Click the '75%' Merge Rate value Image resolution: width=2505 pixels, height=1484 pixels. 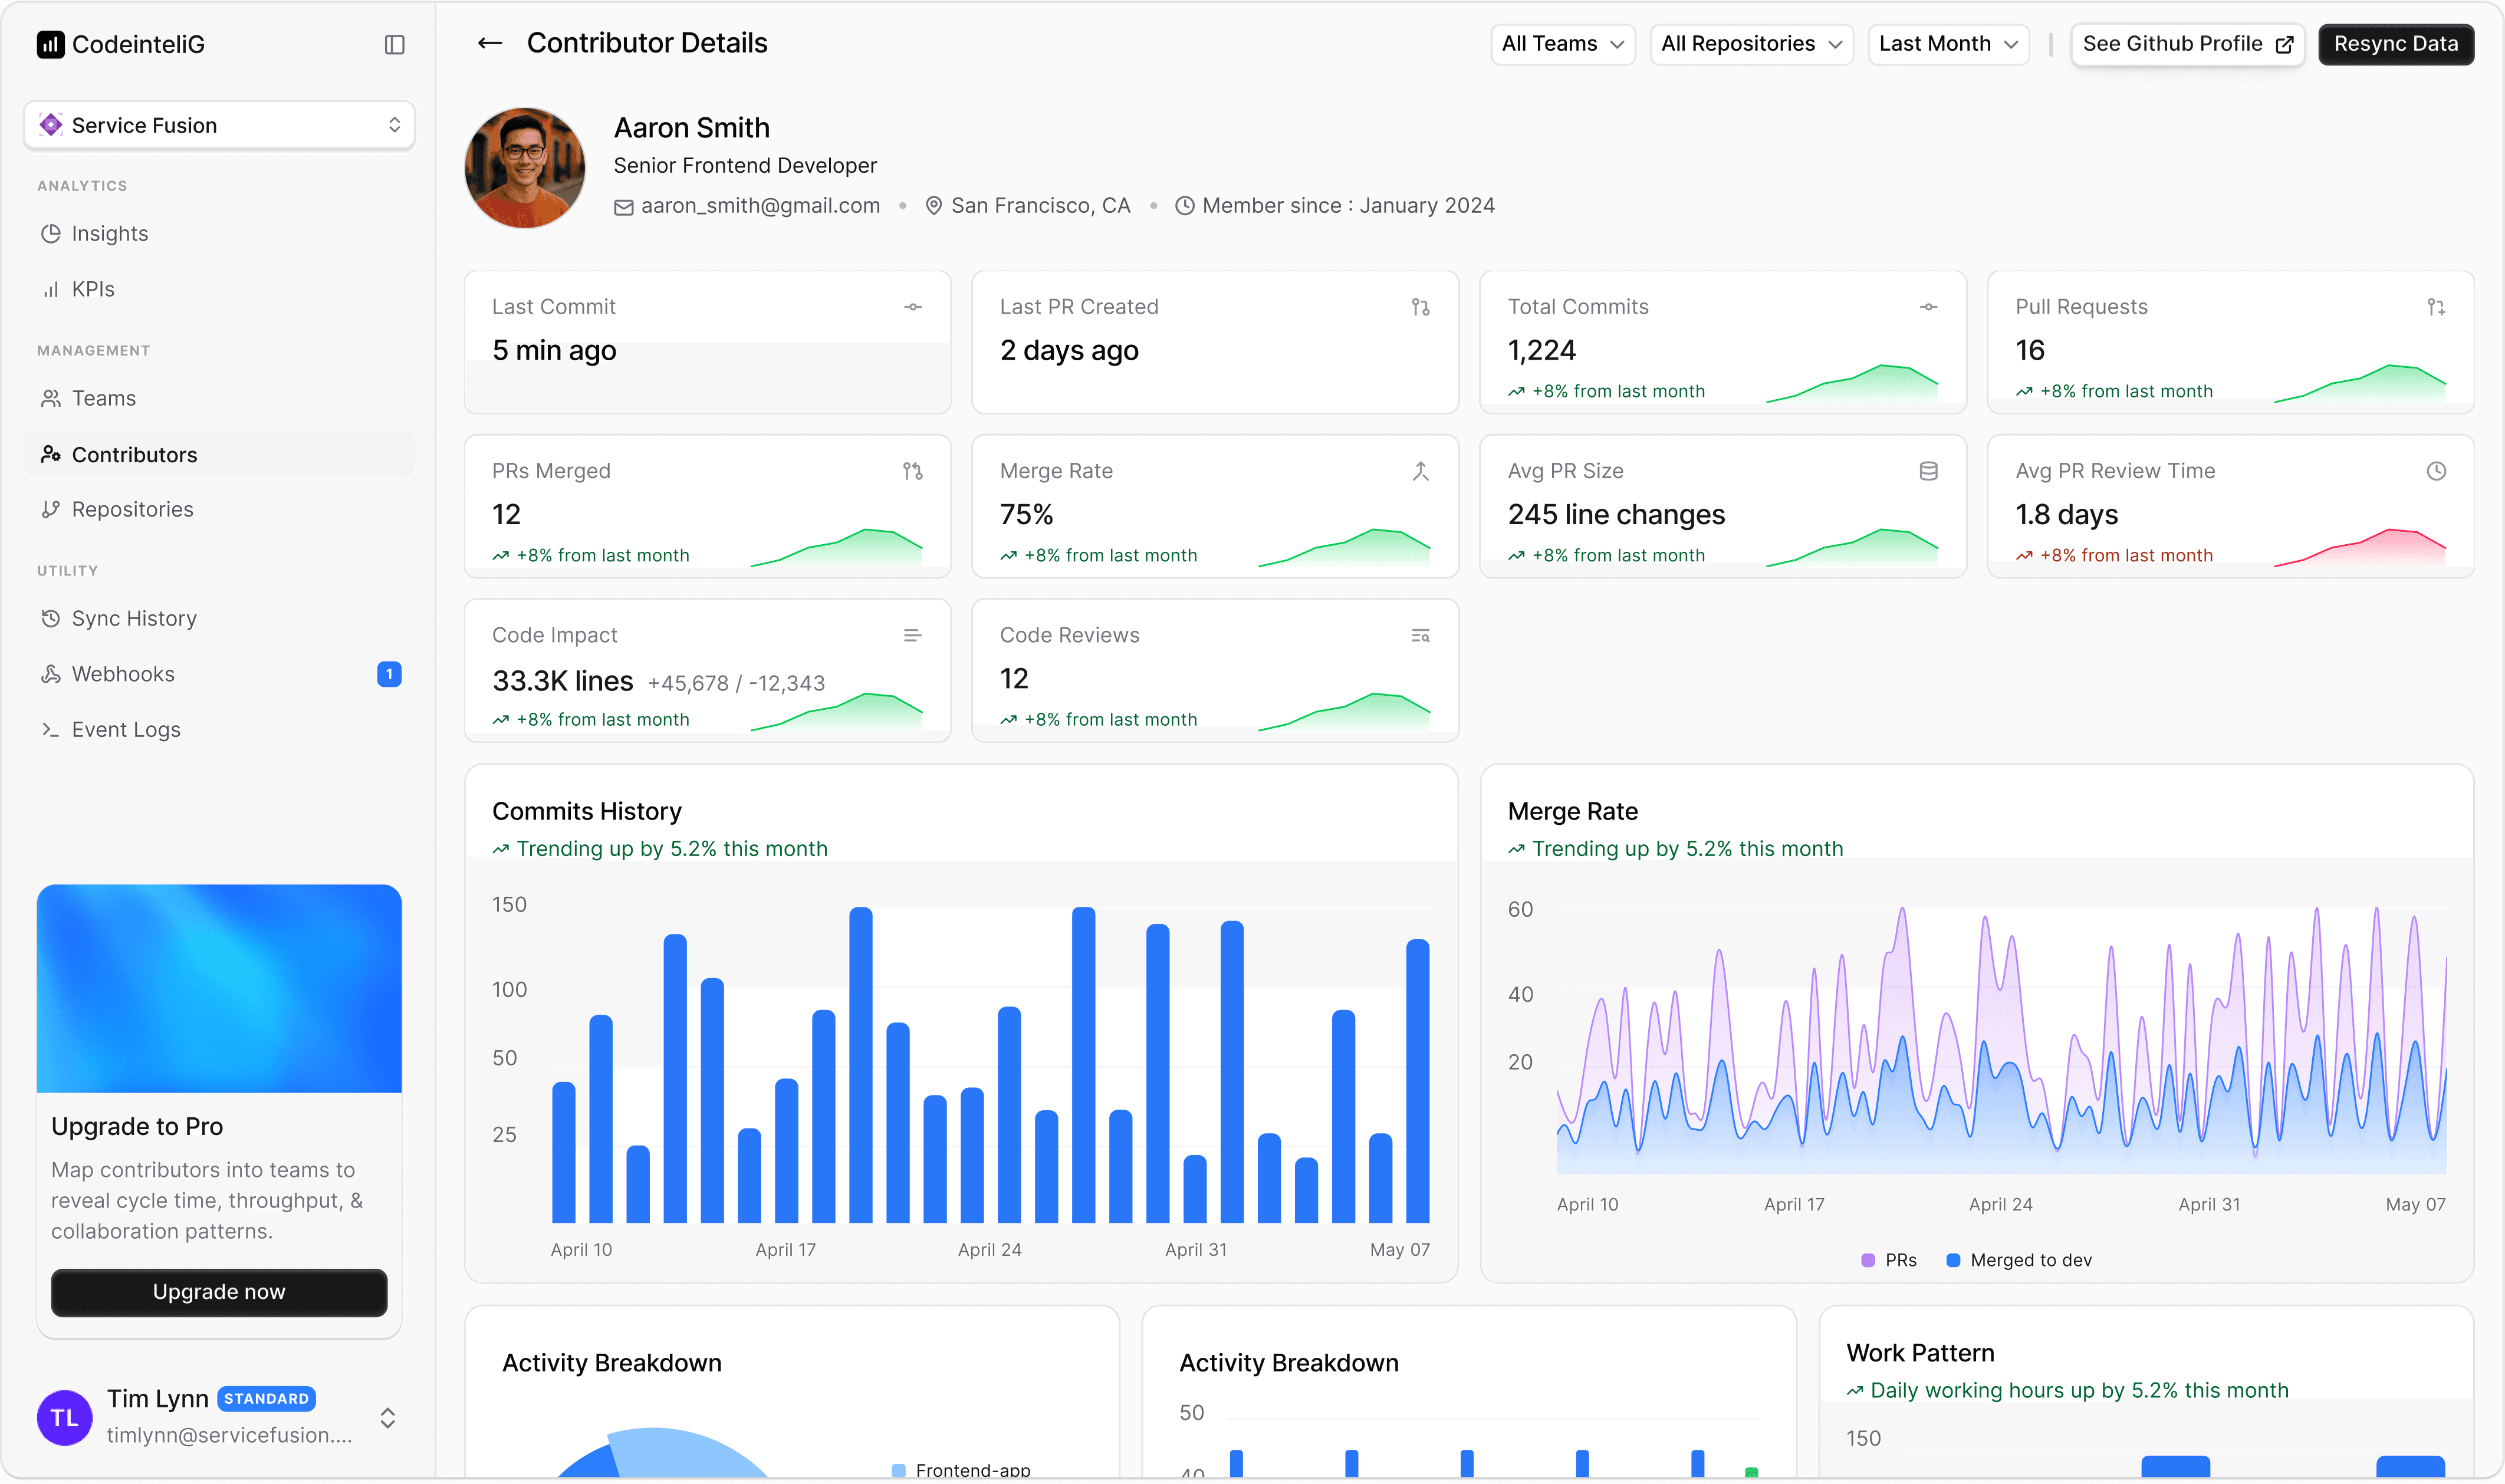[1026, 515]
